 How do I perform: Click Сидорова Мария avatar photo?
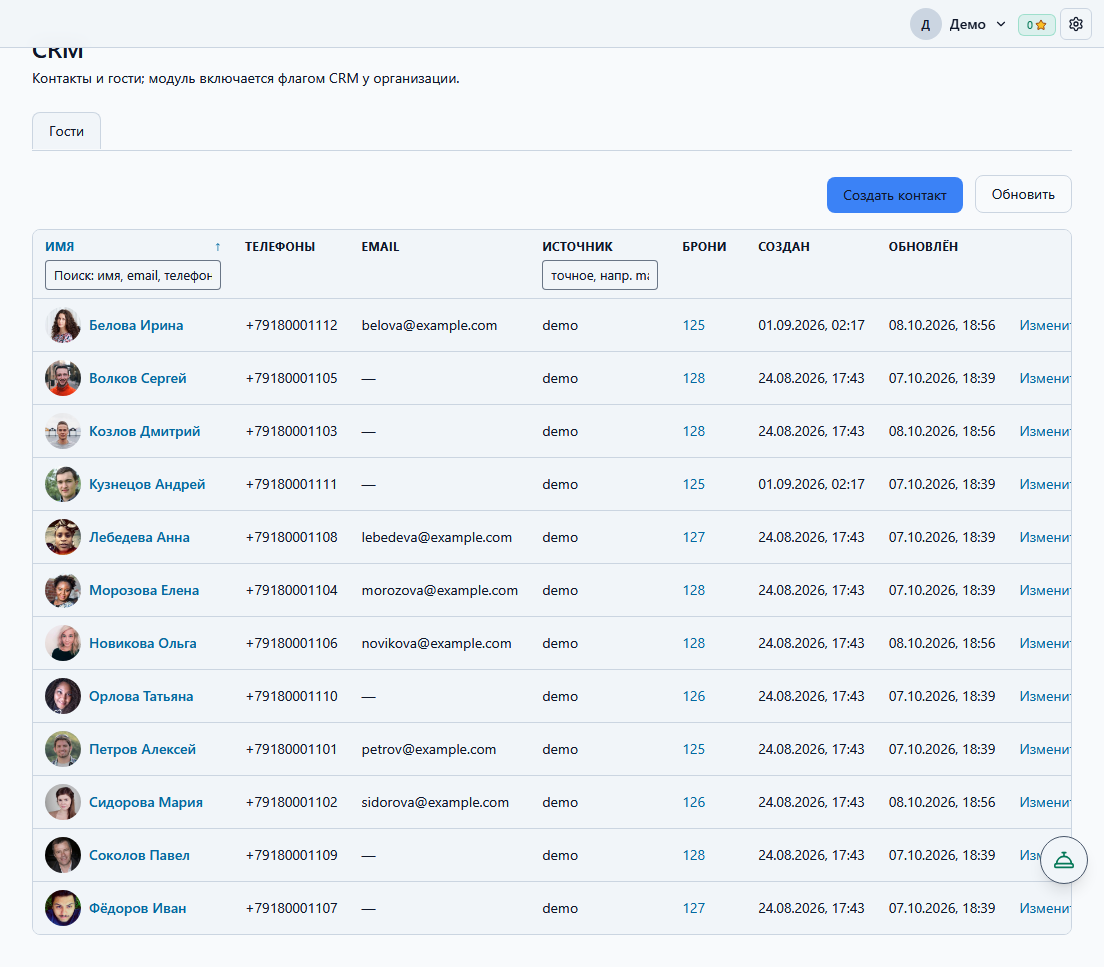(63, 802)
